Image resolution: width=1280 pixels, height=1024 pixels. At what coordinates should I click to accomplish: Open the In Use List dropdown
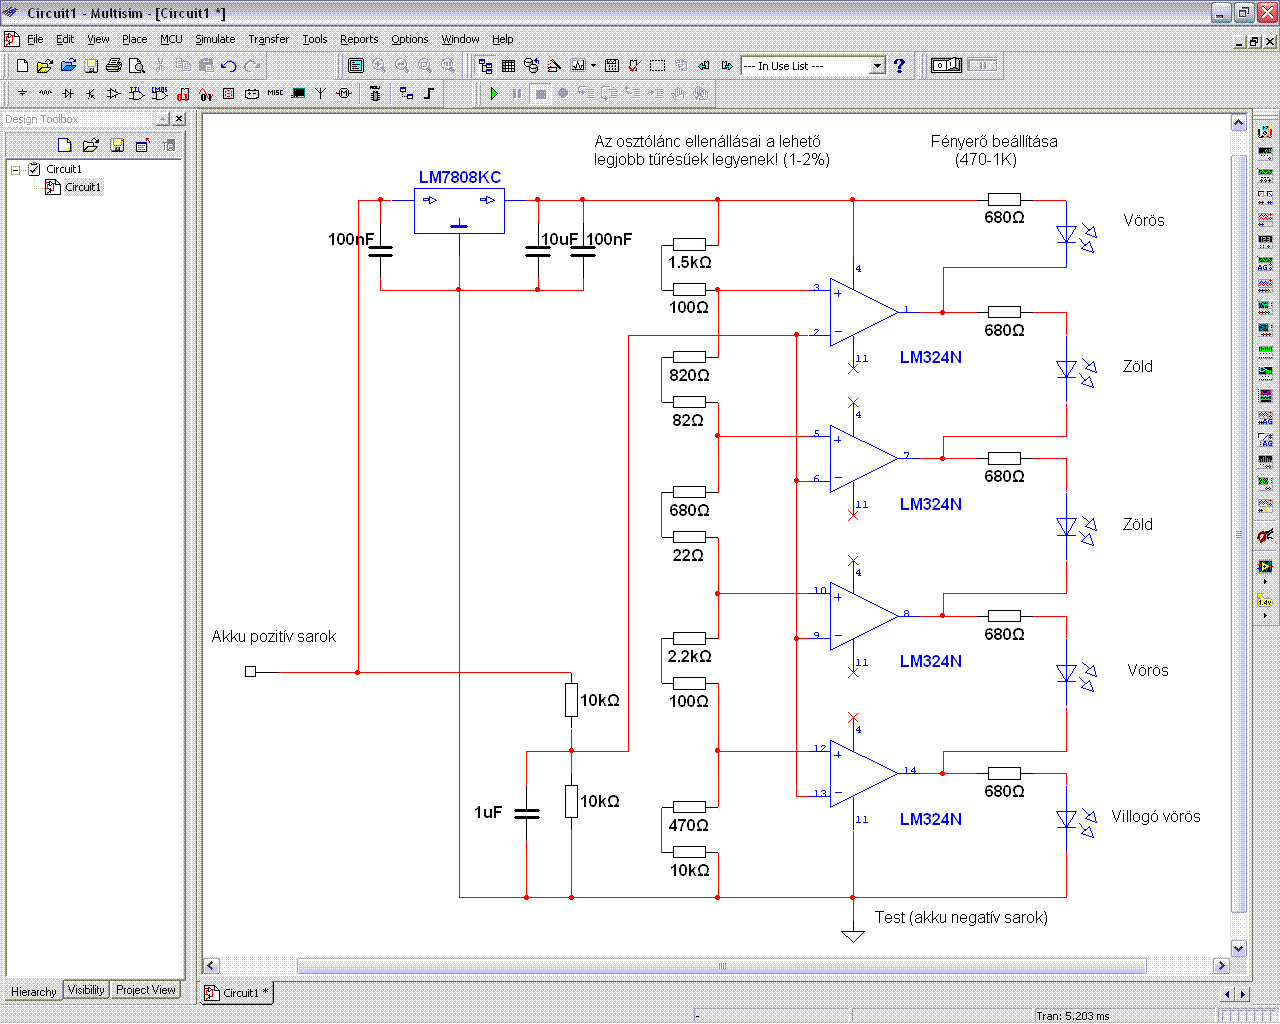click(x=877, y=66)
